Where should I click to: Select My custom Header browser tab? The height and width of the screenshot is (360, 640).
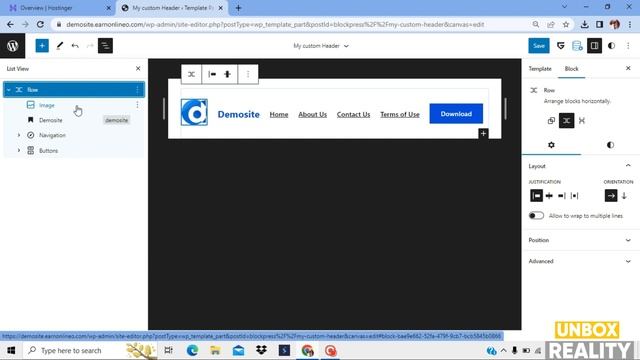pos(171,8)
